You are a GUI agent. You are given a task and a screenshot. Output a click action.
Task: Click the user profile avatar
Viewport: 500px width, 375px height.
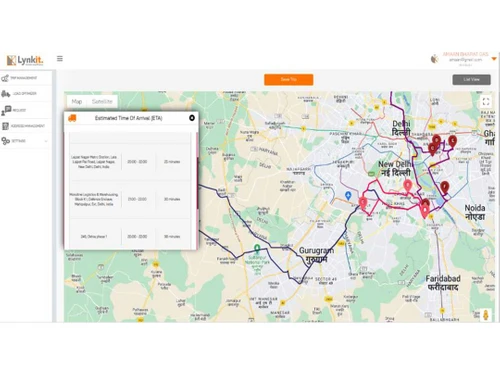[x=435, y=59]
